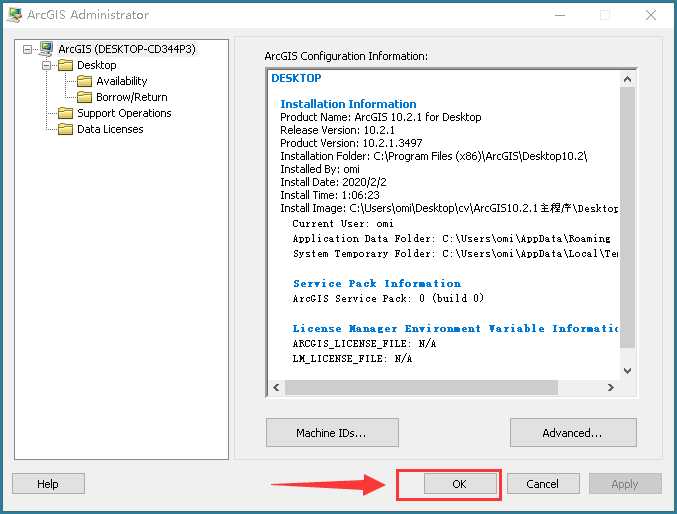Click the horizontal scrollbar left arrow
677x514 pixels.
276,387
